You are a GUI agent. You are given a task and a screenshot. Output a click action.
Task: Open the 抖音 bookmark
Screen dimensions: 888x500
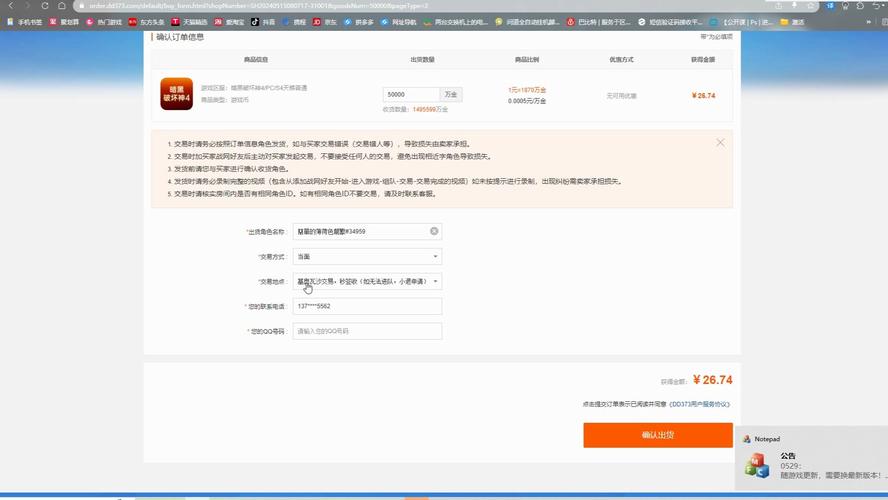click(263, 22)
